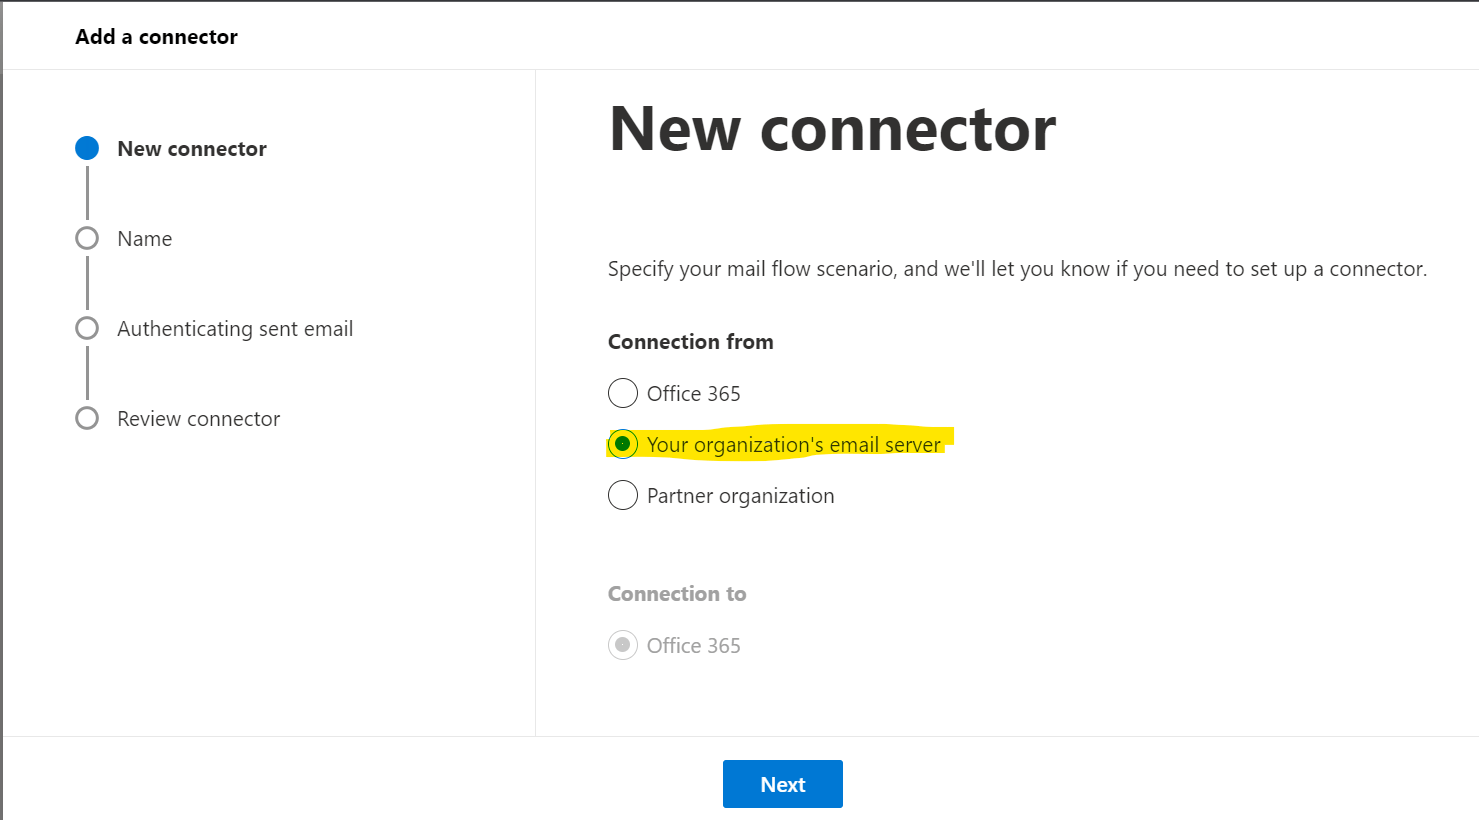
Task: Select the Office 365 radio under Connection from
Action: [x=623, y=393]
